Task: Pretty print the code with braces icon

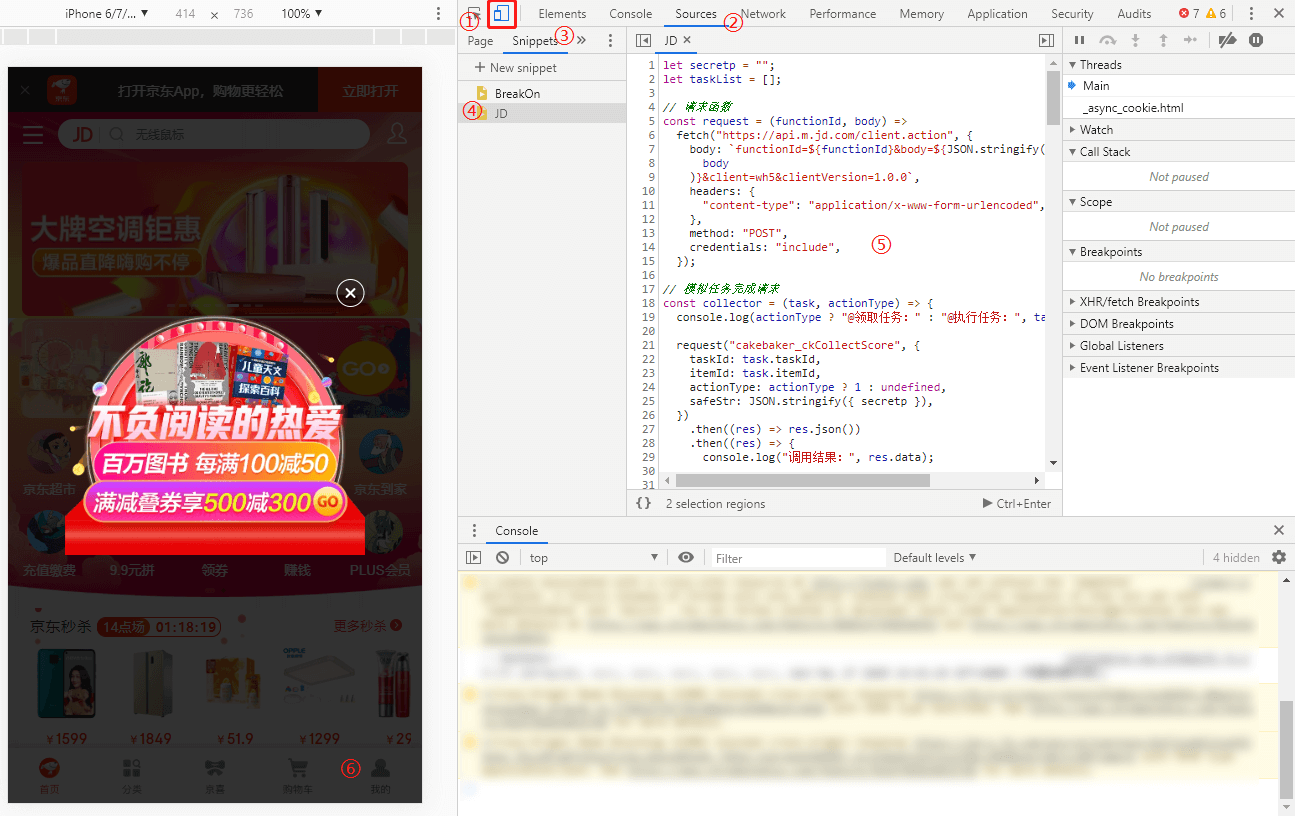Action: [x=643, y=504]
